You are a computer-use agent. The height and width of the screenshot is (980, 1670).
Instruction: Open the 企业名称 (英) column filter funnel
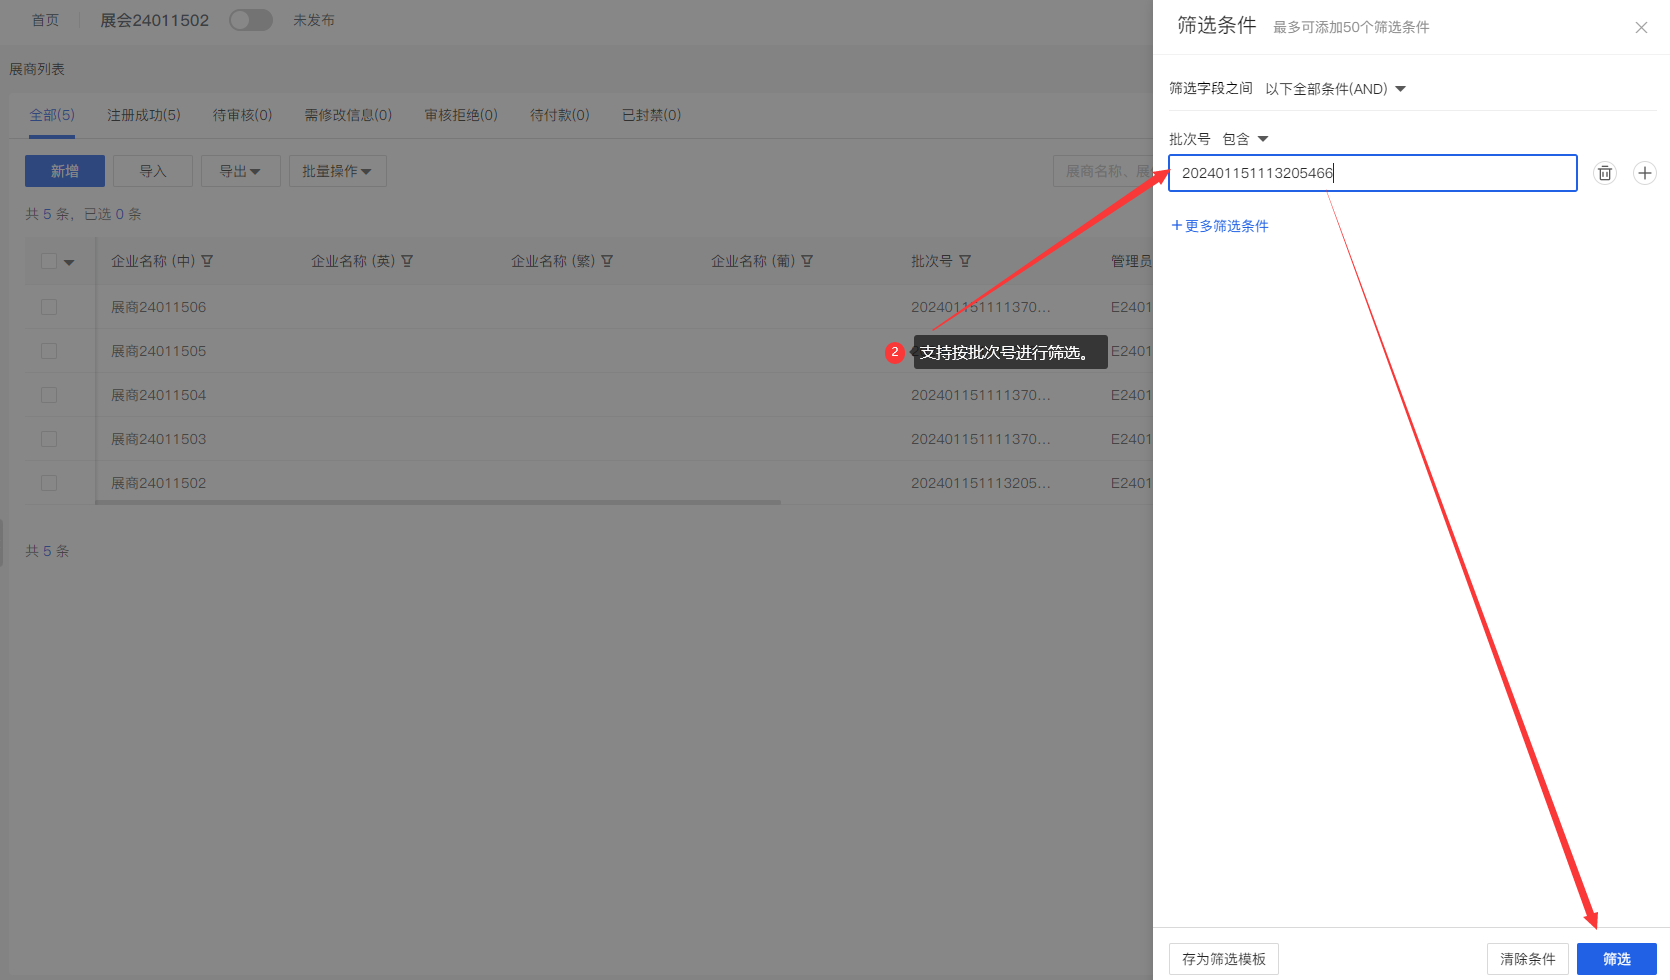407,261
